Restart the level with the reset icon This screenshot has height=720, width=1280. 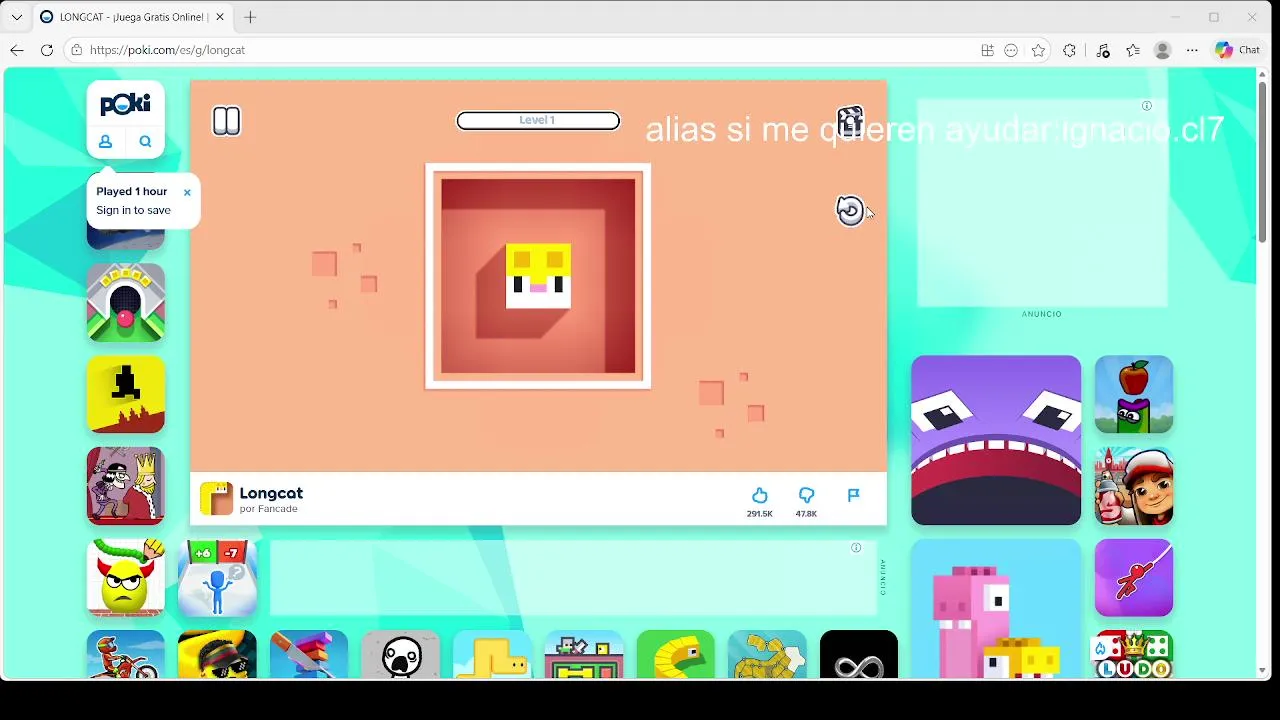850,210
